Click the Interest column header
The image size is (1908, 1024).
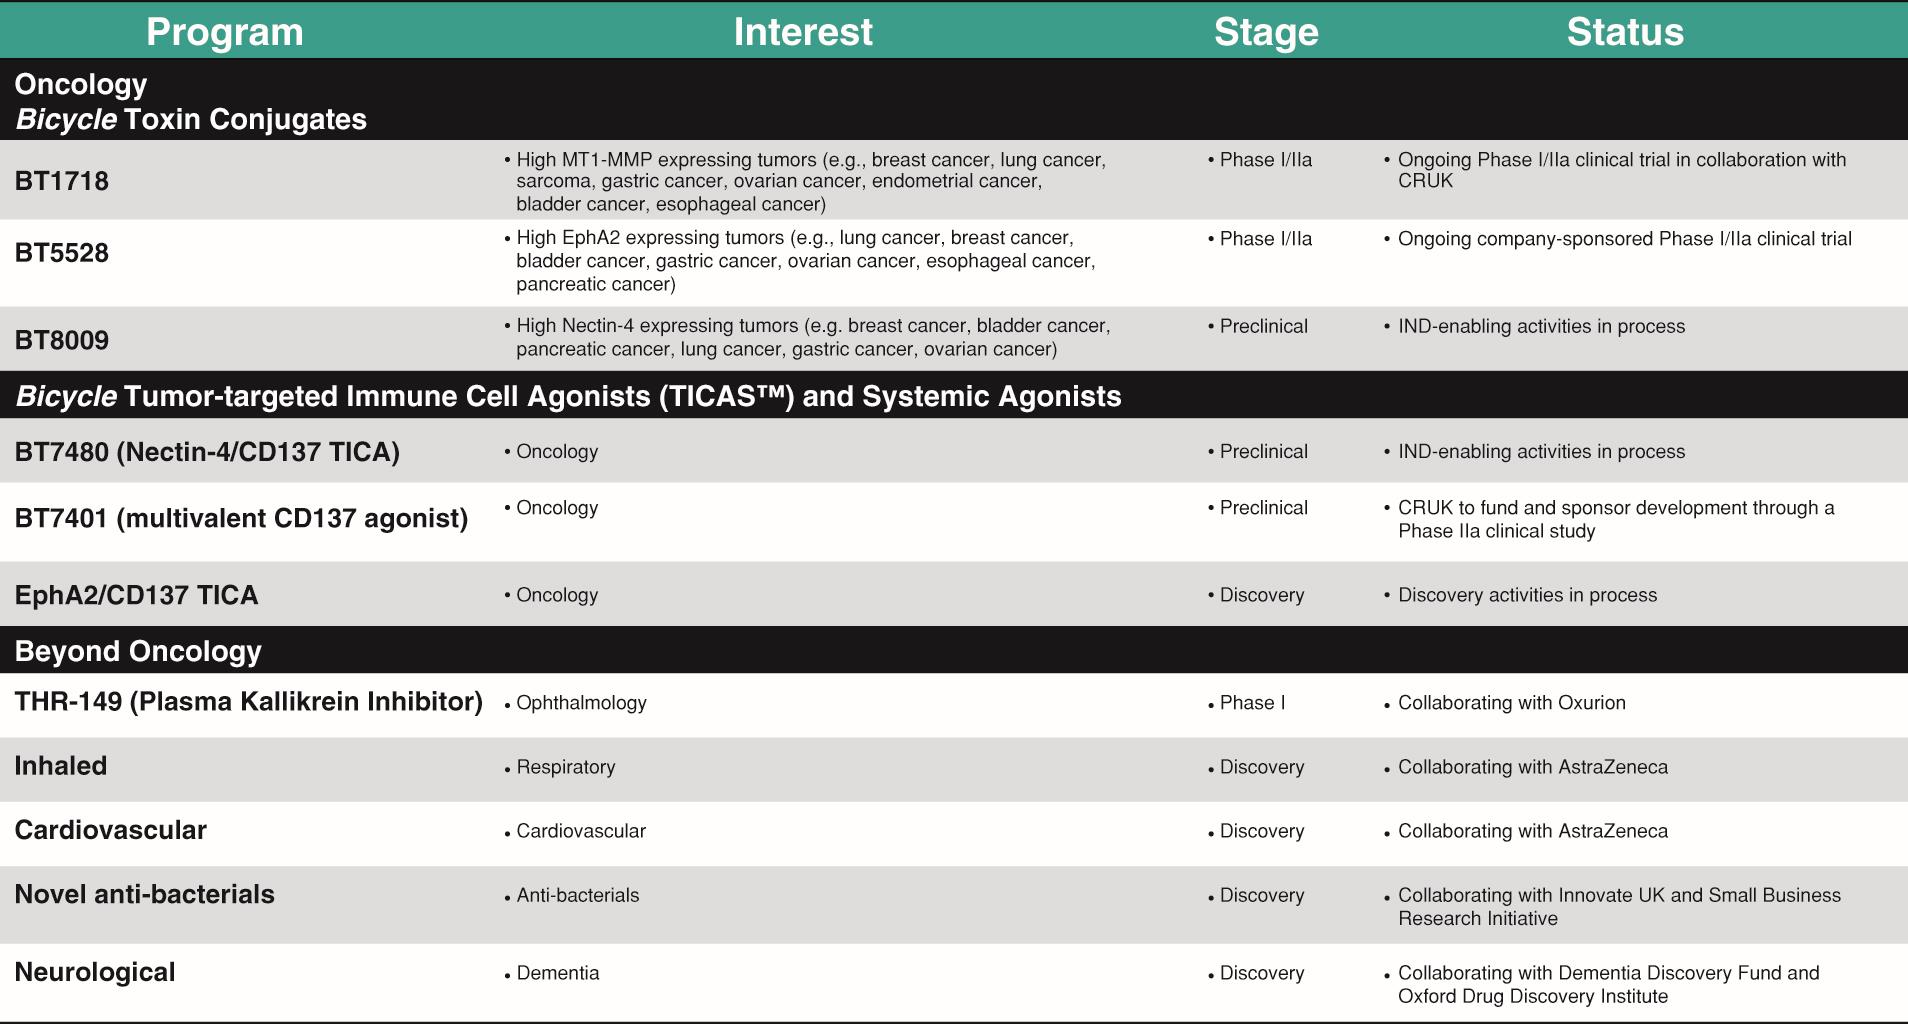pyautogui.click(x=802, y=32)
